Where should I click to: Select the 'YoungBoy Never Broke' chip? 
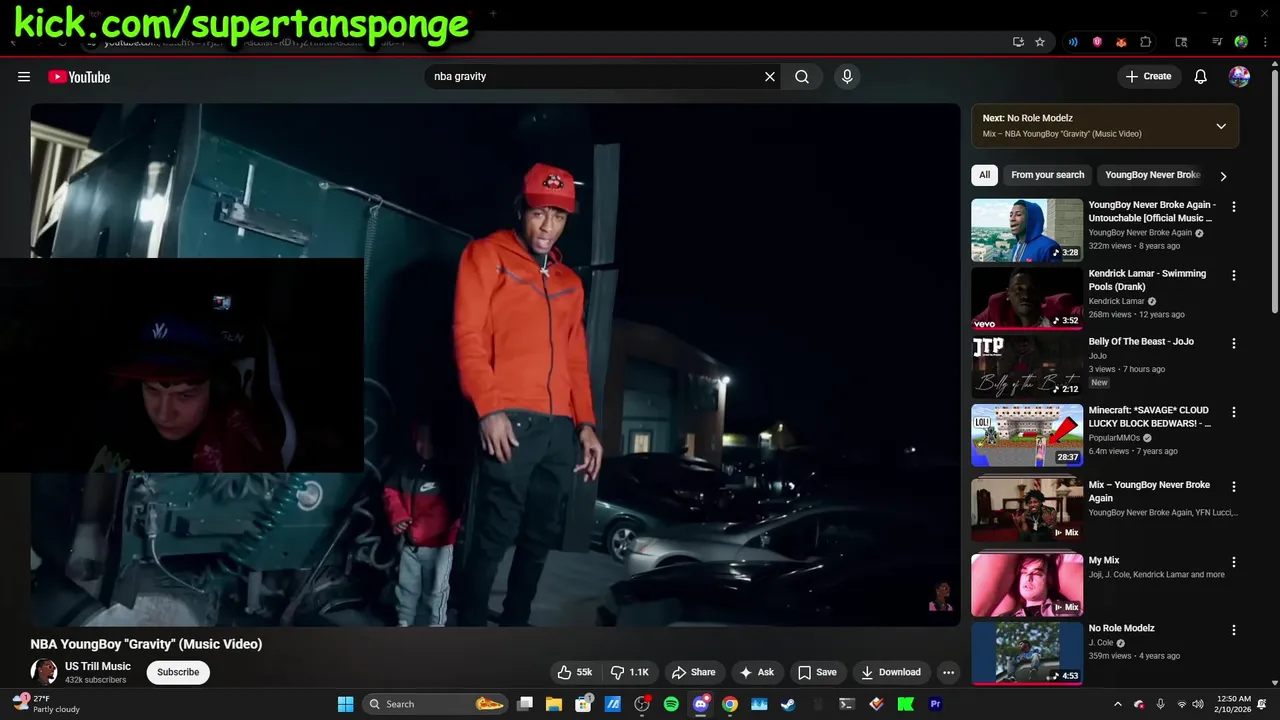(x=1152, y=175)
